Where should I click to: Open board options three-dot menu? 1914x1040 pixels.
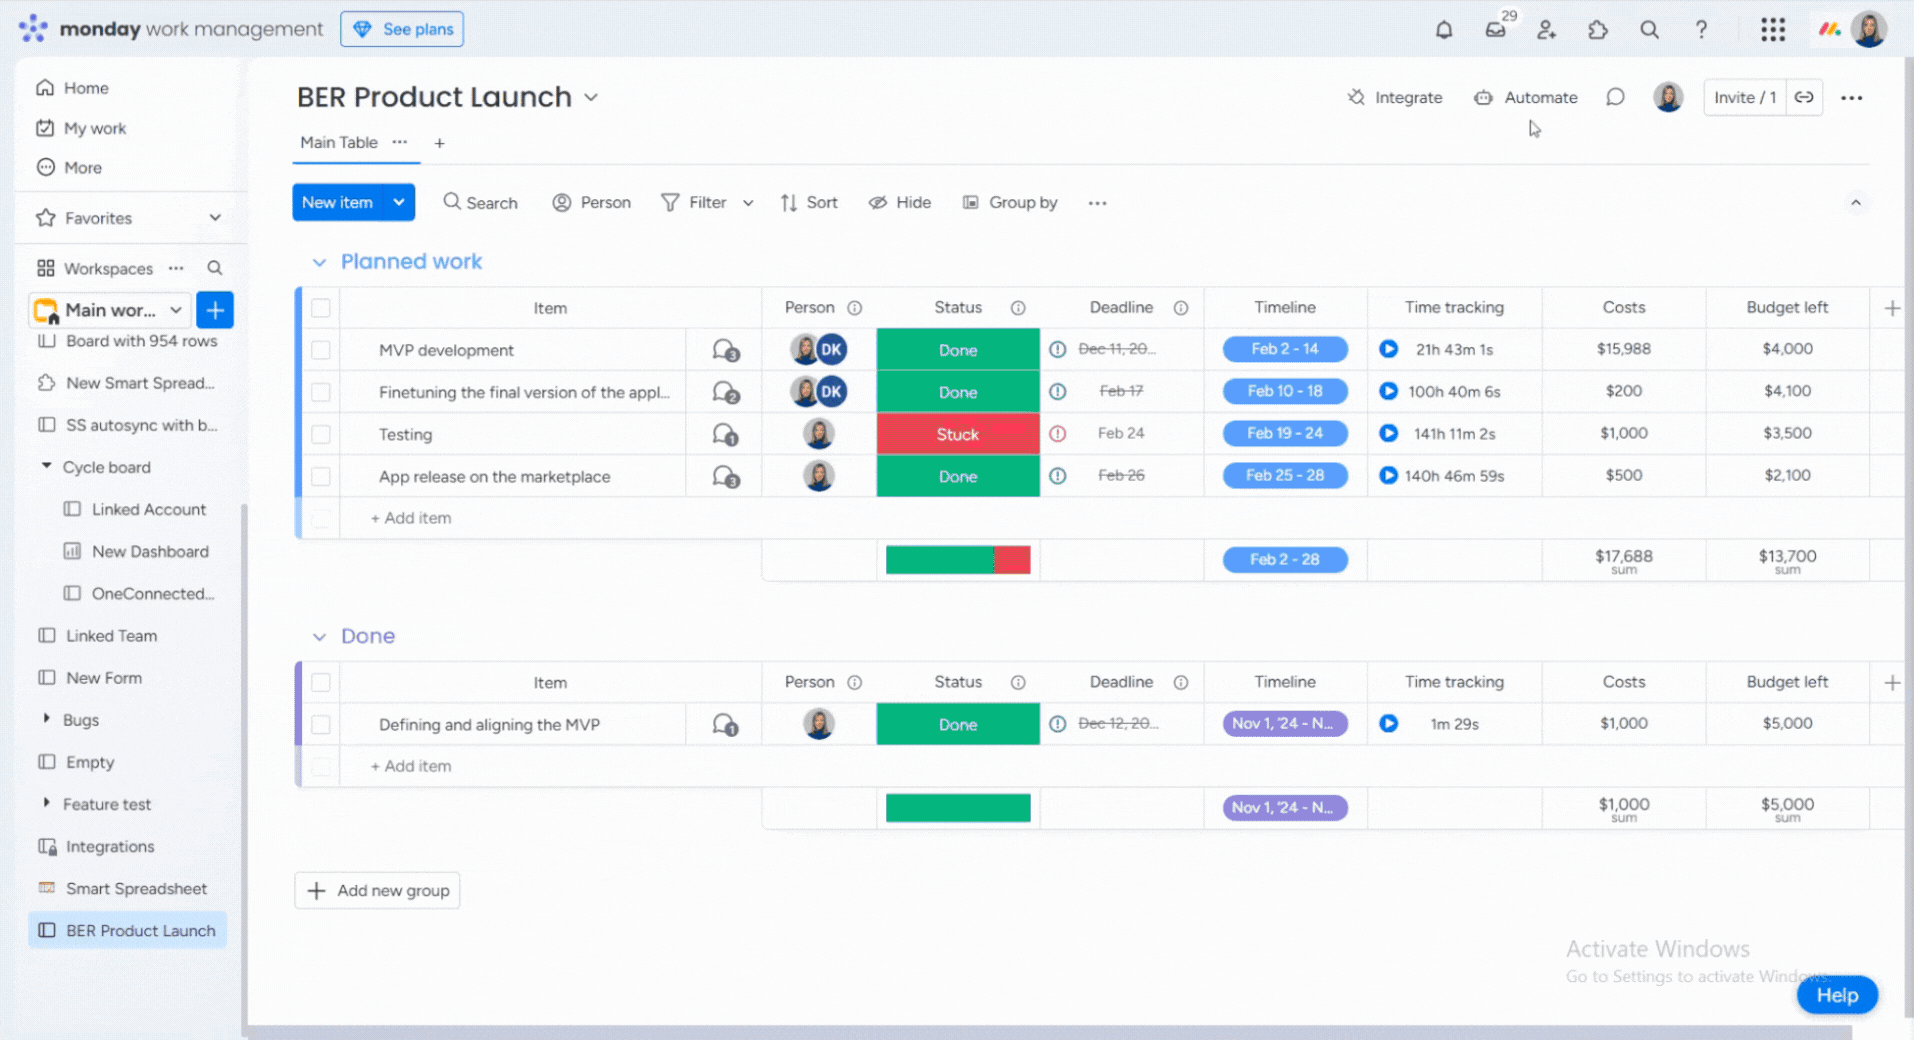click(x=1852, y=97)
